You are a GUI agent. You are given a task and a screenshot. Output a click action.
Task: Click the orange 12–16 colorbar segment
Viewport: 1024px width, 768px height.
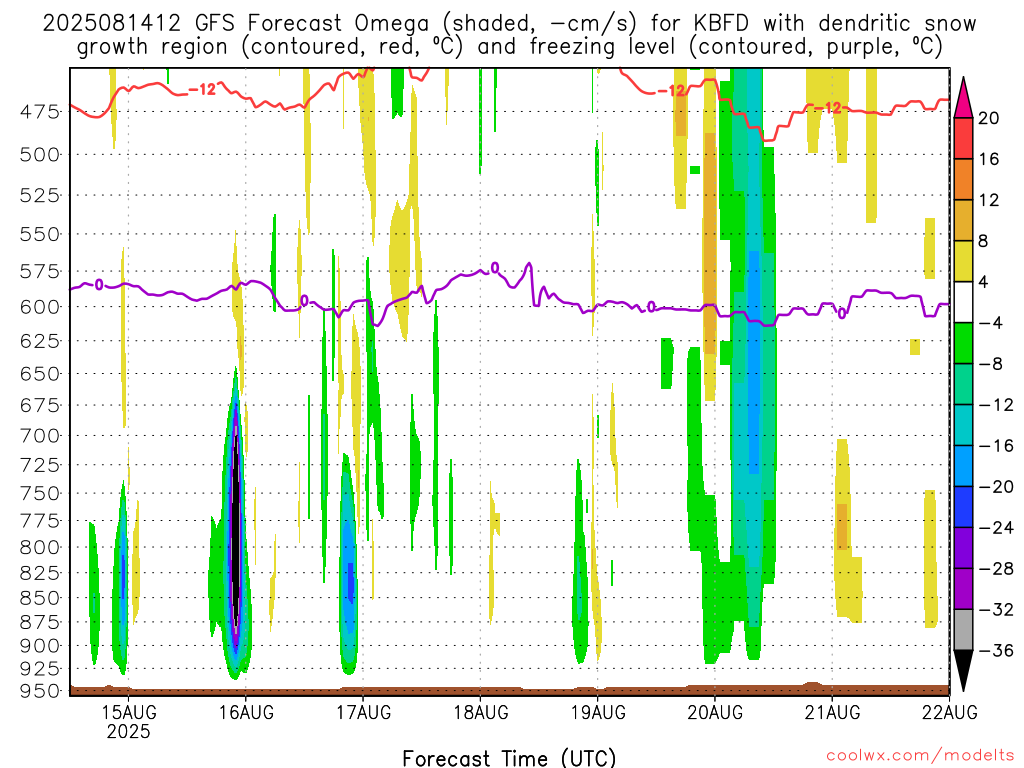click(x=963, y=179)
